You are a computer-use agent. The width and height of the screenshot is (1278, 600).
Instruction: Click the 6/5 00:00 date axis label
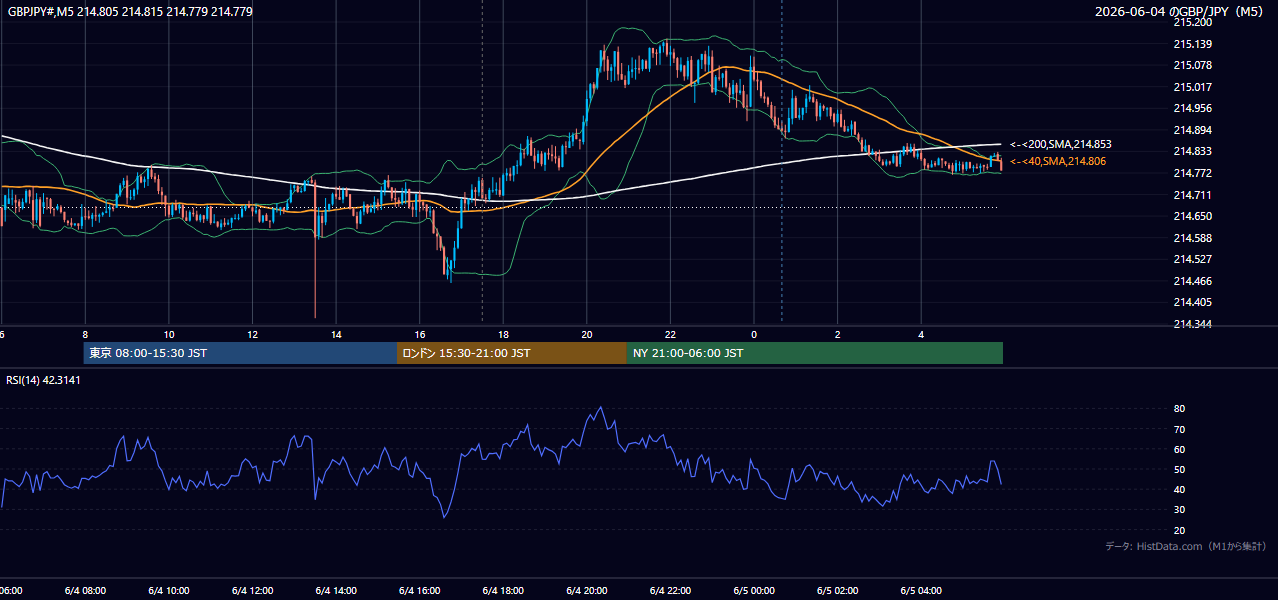click(754, 590)
